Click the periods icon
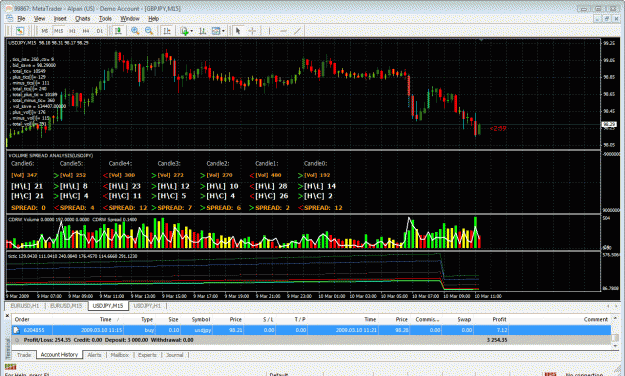This screenshot has width=625, height=376. coord(202,31)
